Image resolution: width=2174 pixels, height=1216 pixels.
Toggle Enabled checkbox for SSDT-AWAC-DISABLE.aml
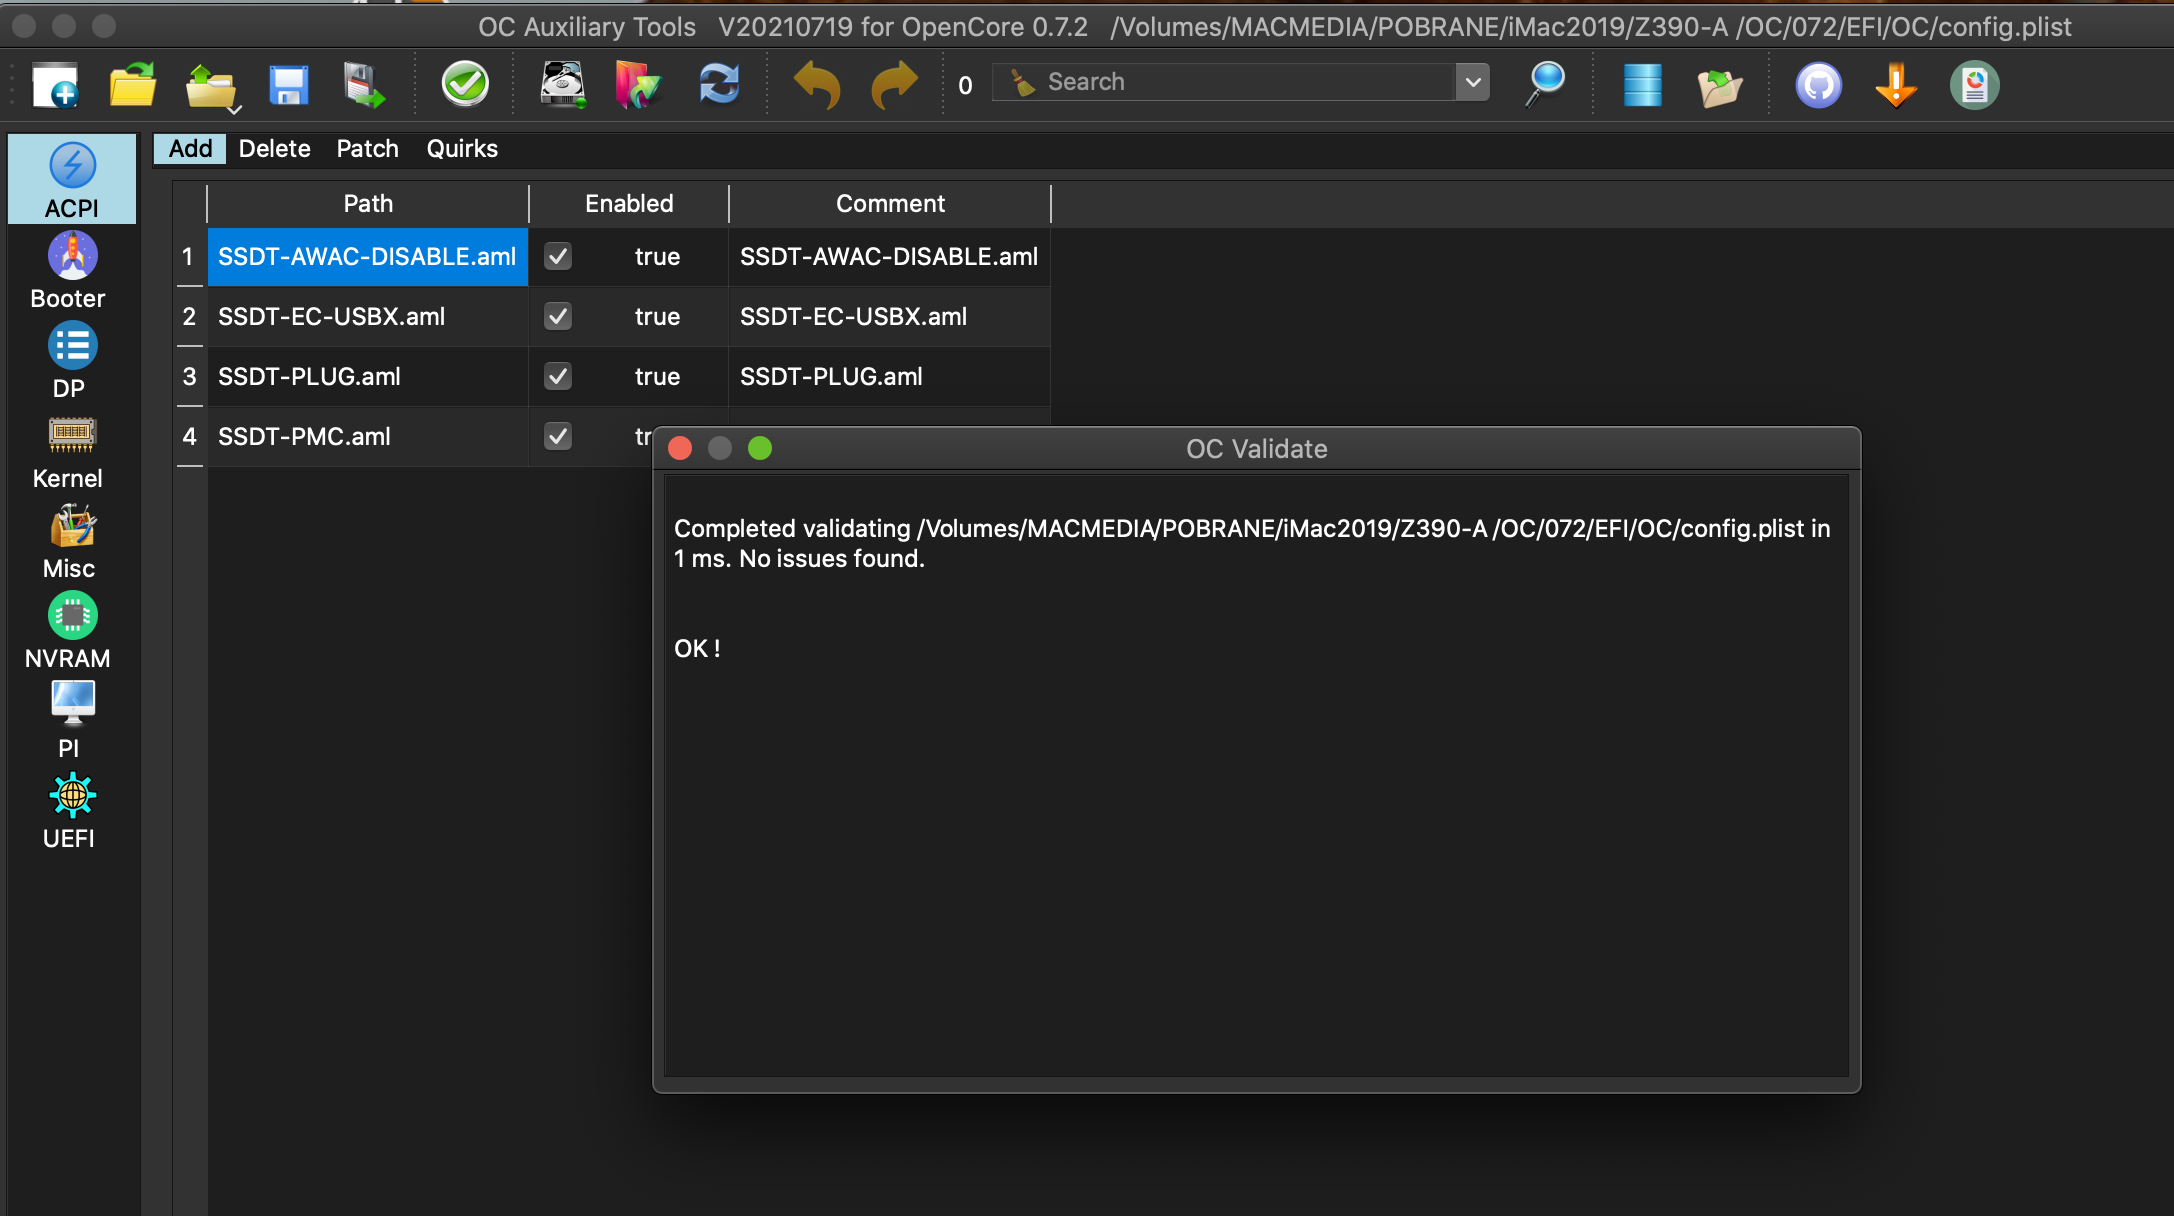coord(558,257)
